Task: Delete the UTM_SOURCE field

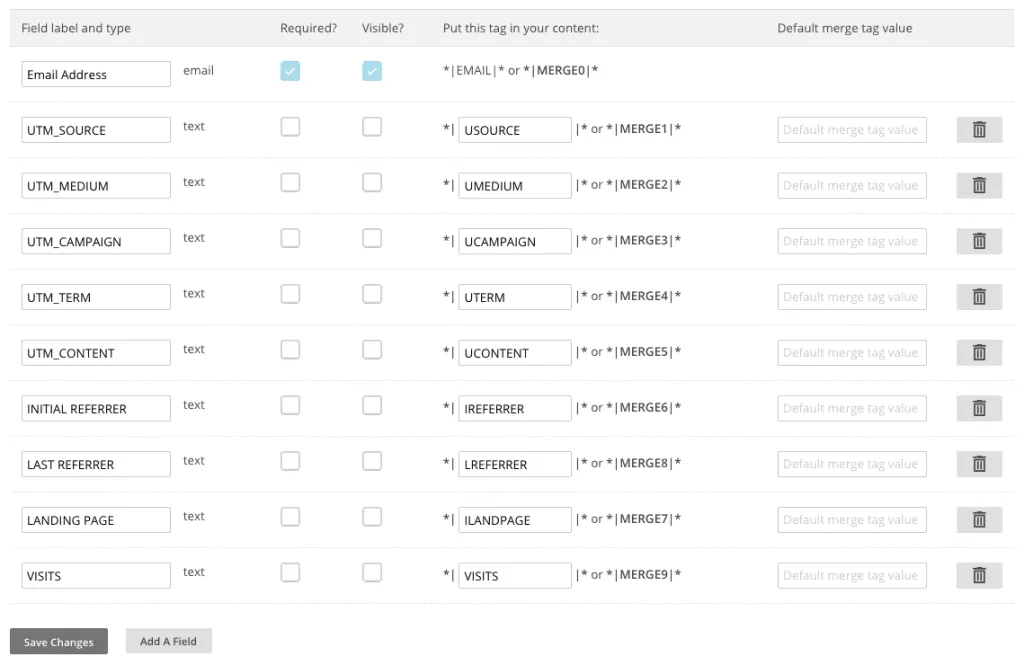Action: [979, 129]
